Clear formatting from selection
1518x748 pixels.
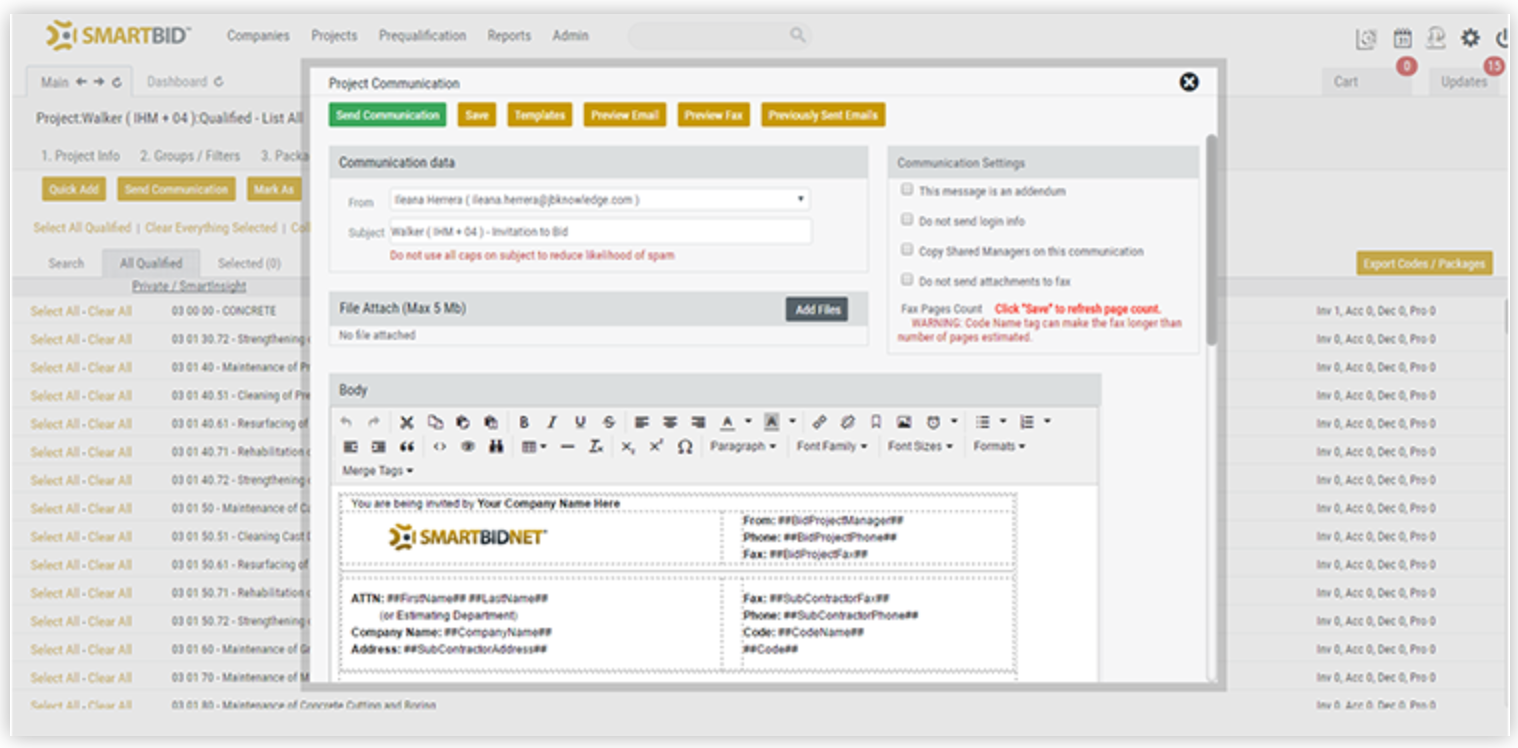(595, 446)
